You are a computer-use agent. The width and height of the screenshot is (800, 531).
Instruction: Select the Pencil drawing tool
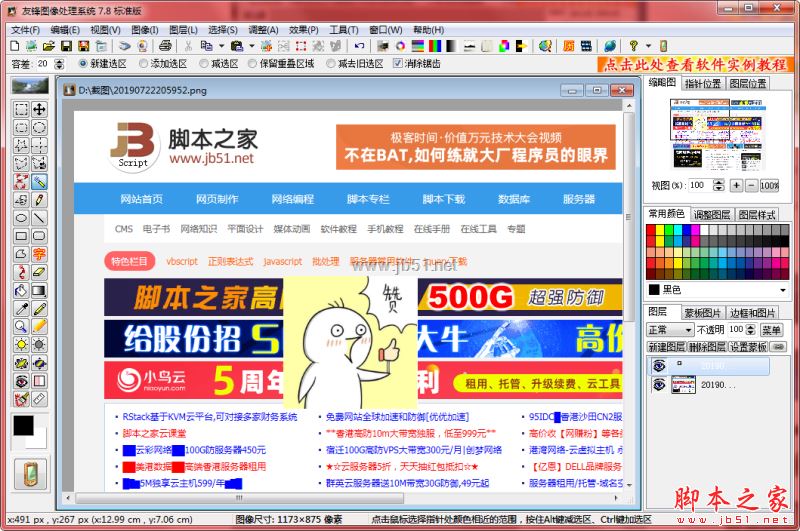point(39,200)
